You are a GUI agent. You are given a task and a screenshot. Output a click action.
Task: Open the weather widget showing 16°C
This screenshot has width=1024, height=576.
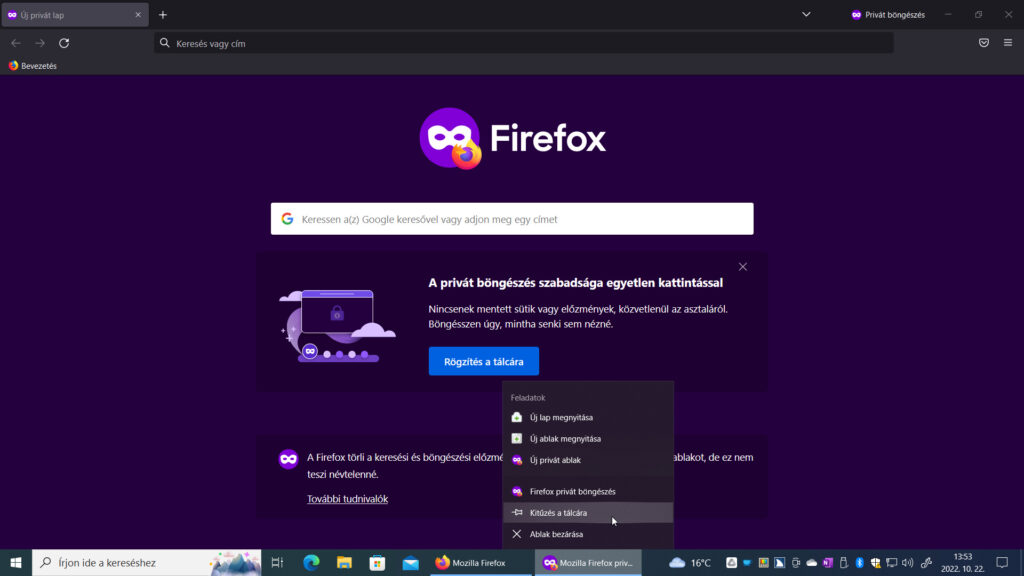pyautogui.click(x=690, y=562)
